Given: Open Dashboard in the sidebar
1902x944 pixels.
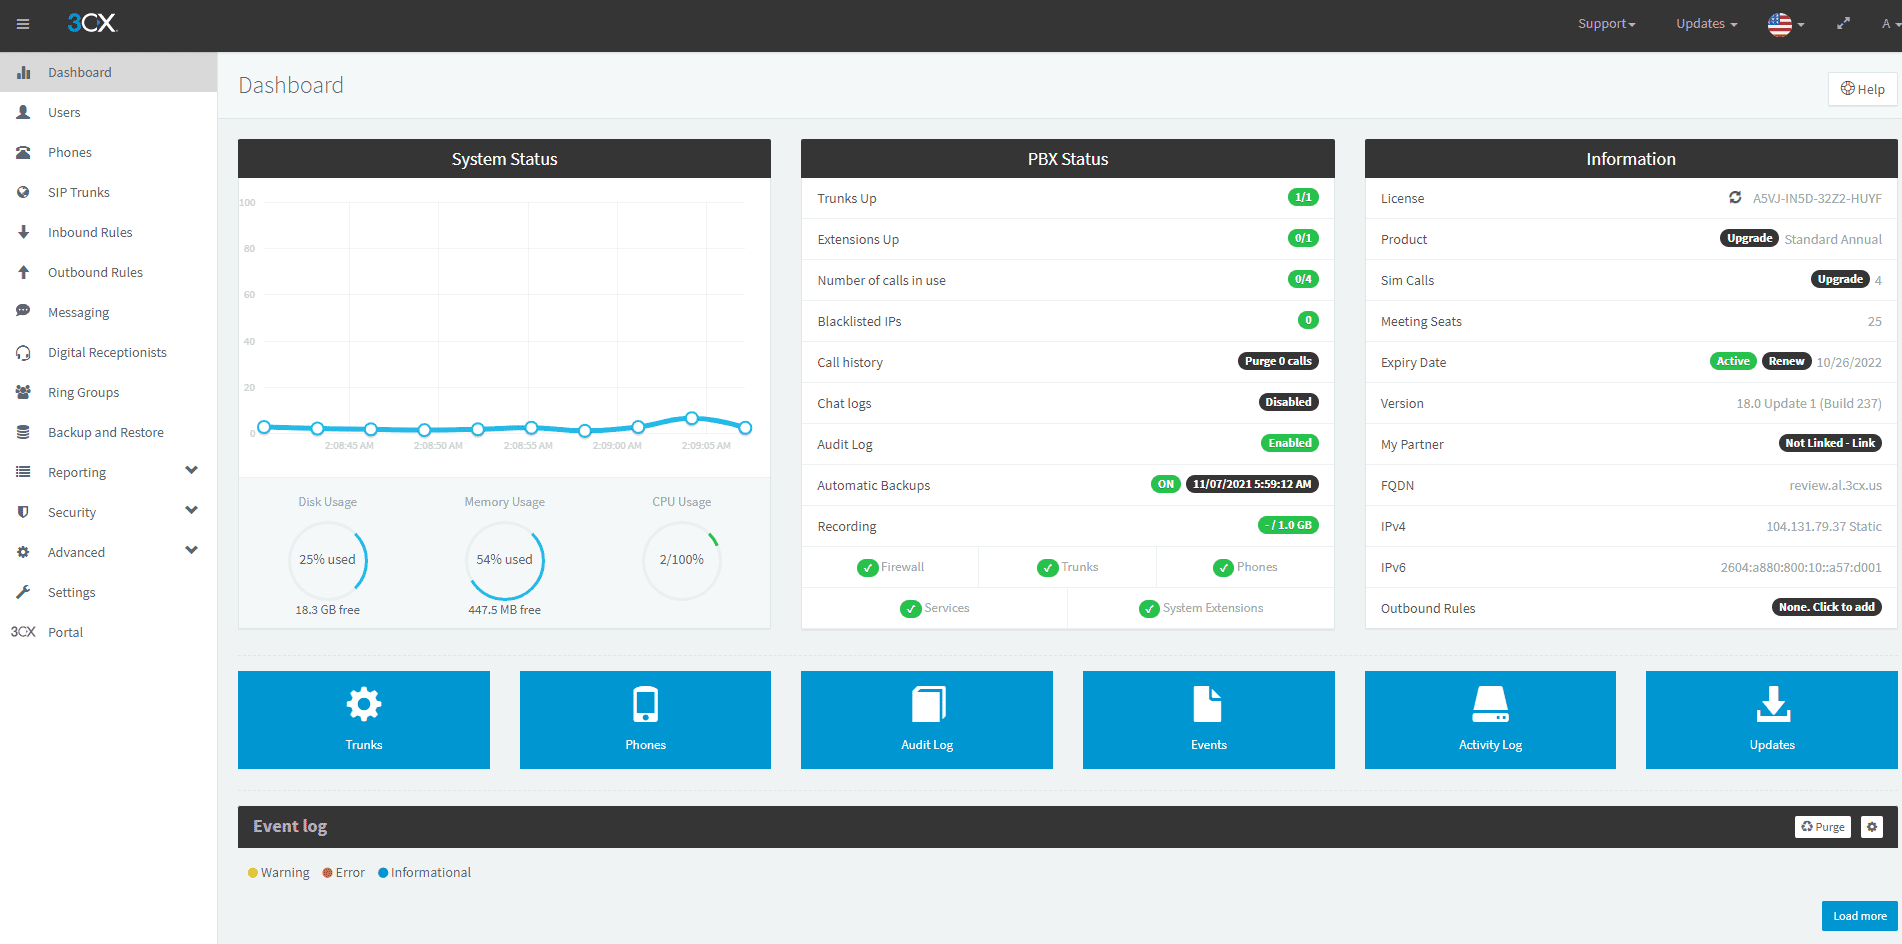Looking at the screenshot, I should [x=108, y=72].
